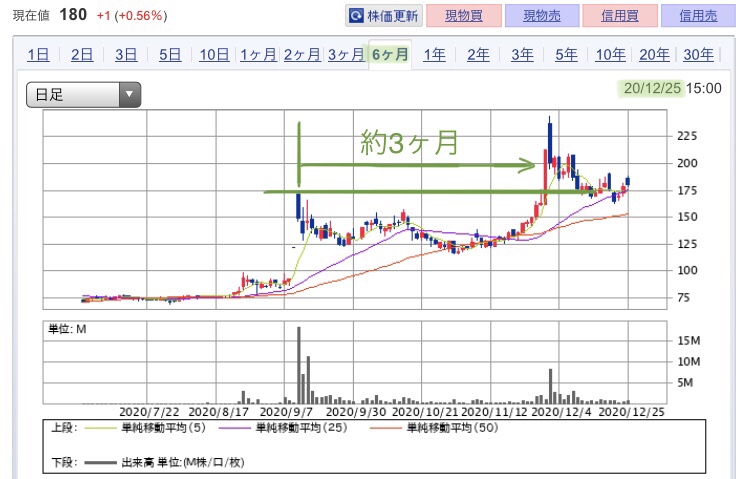Click the orange 50-day average color line
749x479 pixels.
(385, 428)
